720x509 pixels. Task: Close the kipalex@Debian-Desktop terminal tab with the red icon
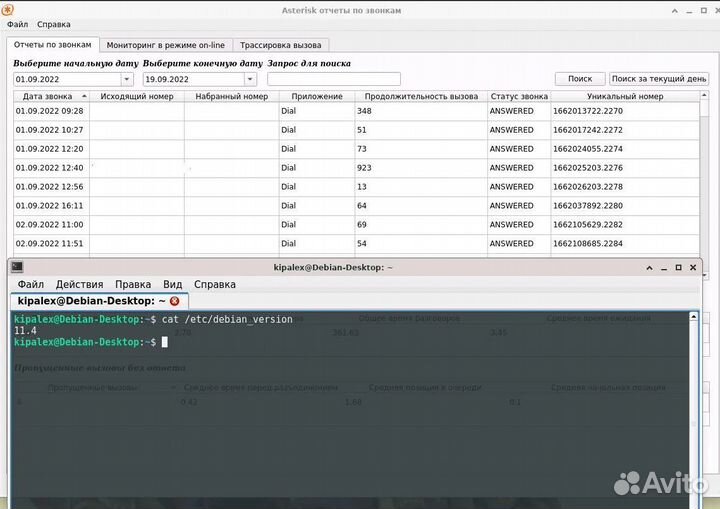[x=175, y=301]
